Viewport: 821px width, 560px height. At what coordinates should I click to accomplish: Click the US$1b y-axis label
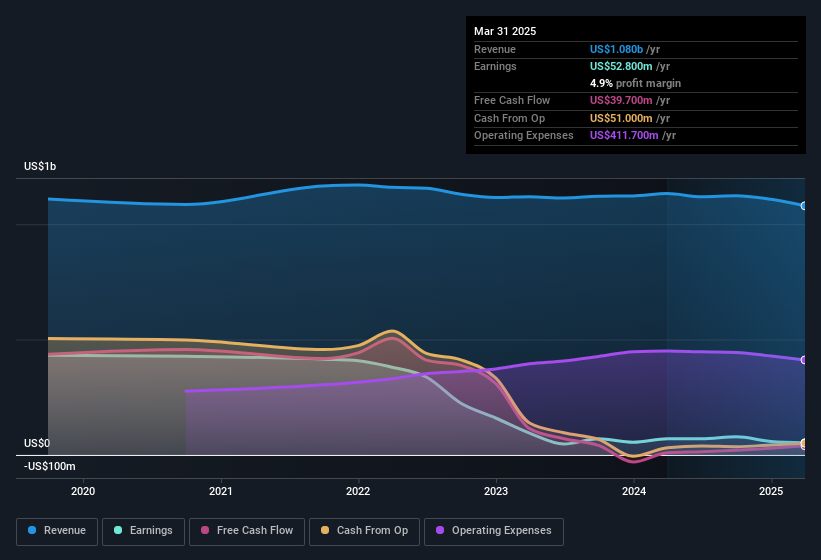point(40,166)
